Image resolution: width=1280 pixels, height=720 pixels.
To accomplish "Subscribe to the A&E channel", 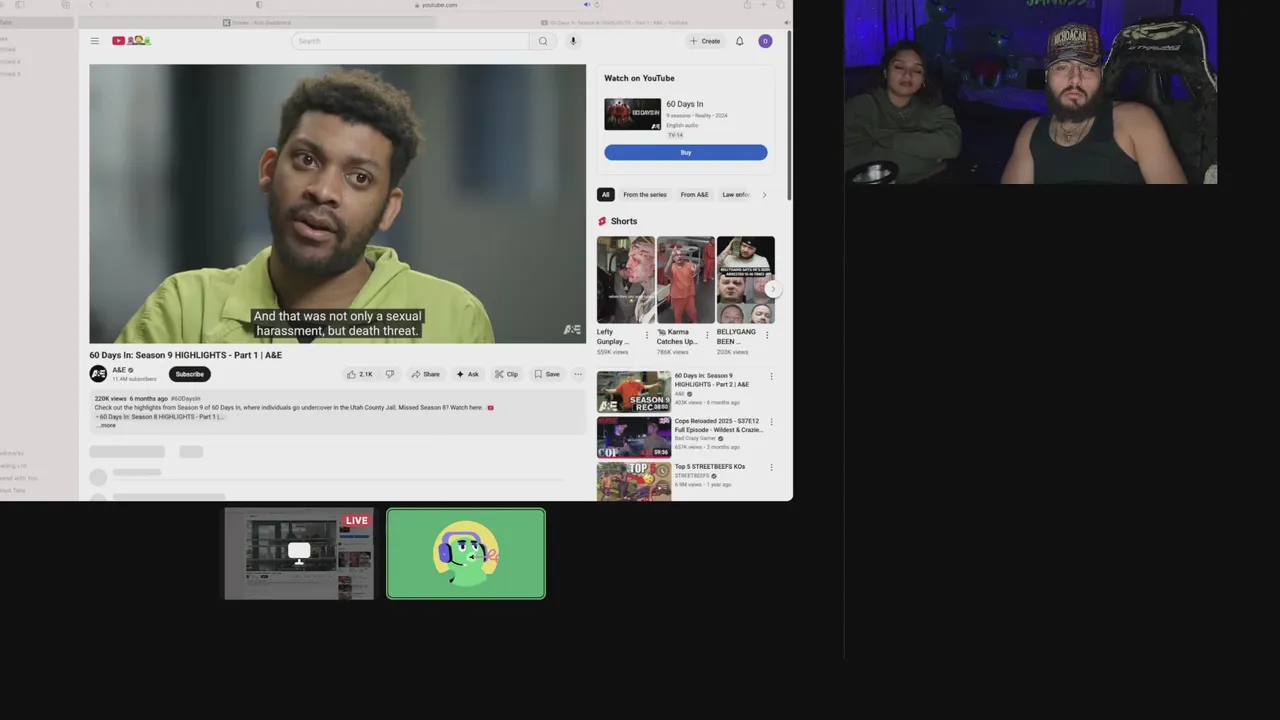I will click(189, 374).
